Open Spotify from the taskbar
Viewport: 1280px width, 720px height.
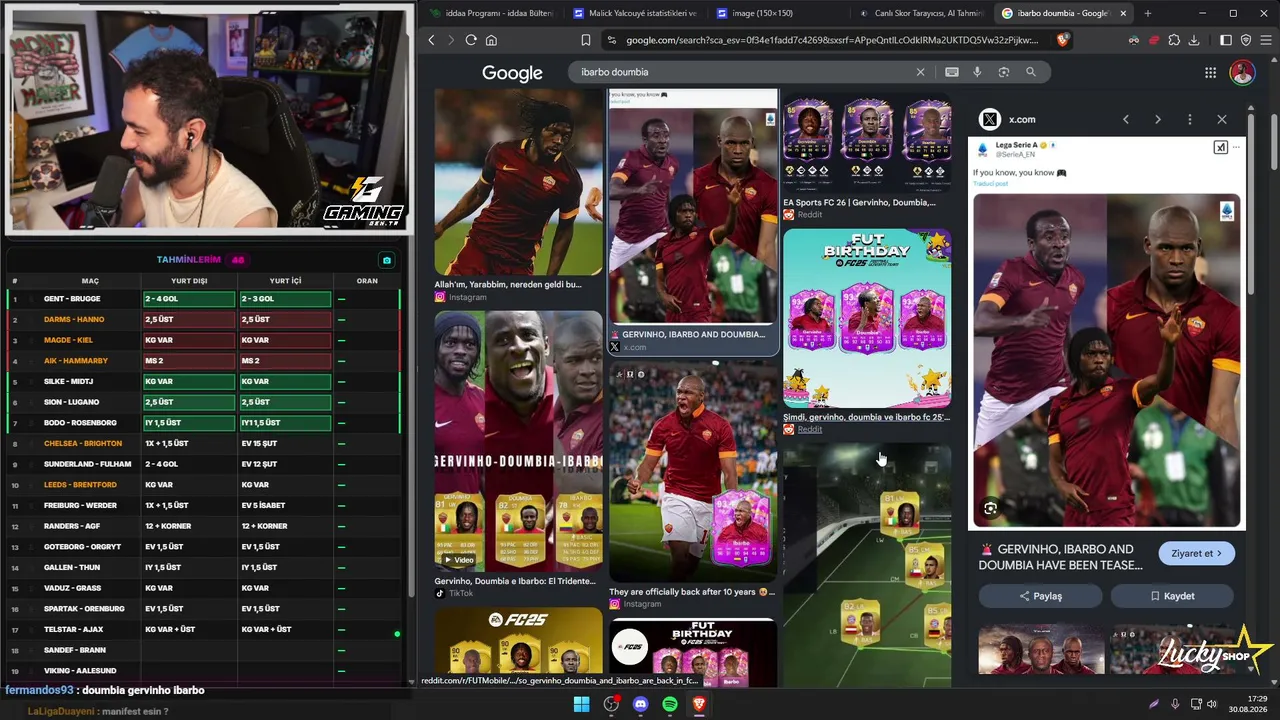click(x=670, y=704)
